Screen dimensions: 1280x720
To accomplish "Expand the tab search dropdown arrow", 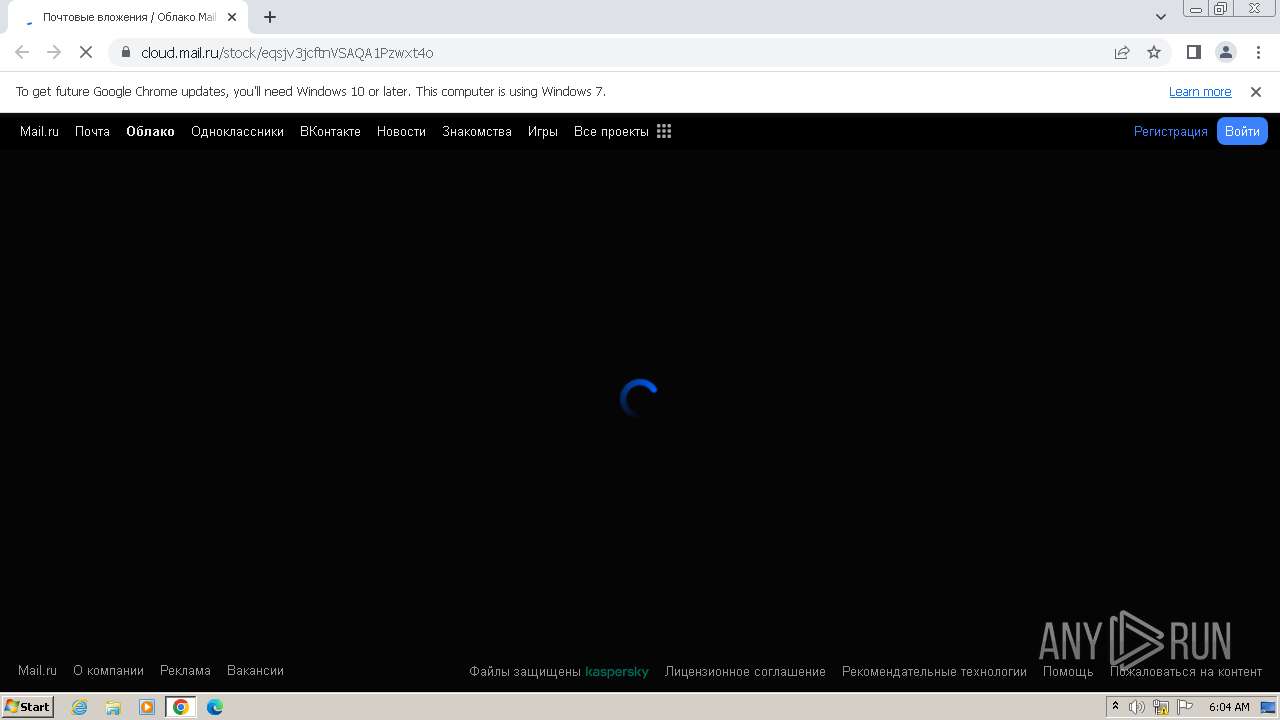I will (1161, 17).
